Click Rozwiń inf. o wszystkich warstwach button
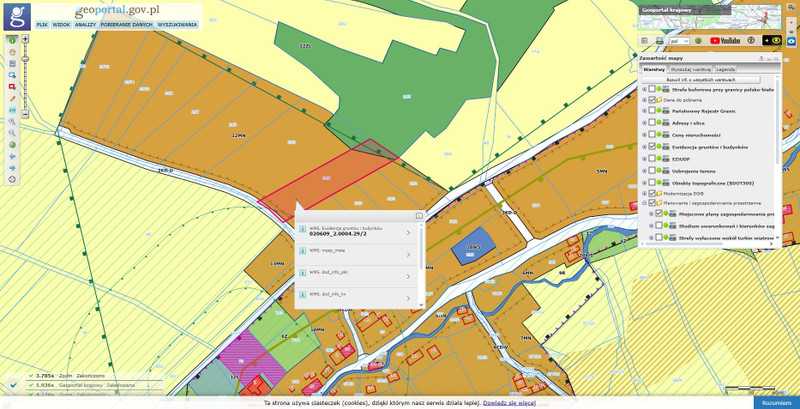 click(703, 79)
